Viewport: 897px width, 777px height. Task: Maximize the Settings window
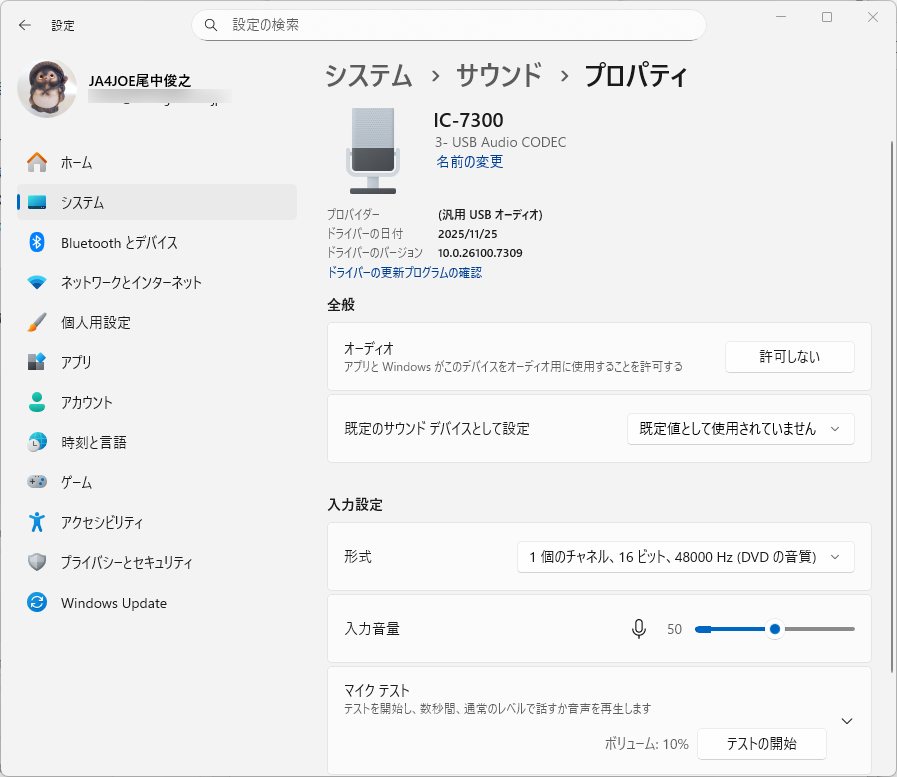click(x=827, y=17)
